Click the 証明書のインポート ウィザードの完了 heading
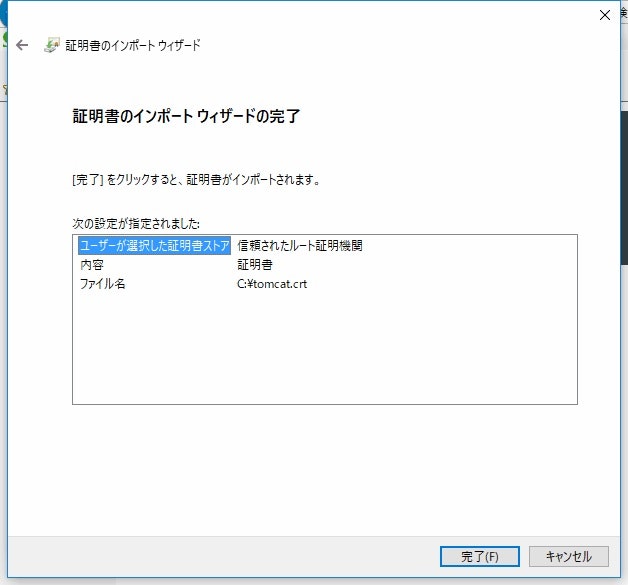The height and width of the screenshot is (585, 628). 186,116
